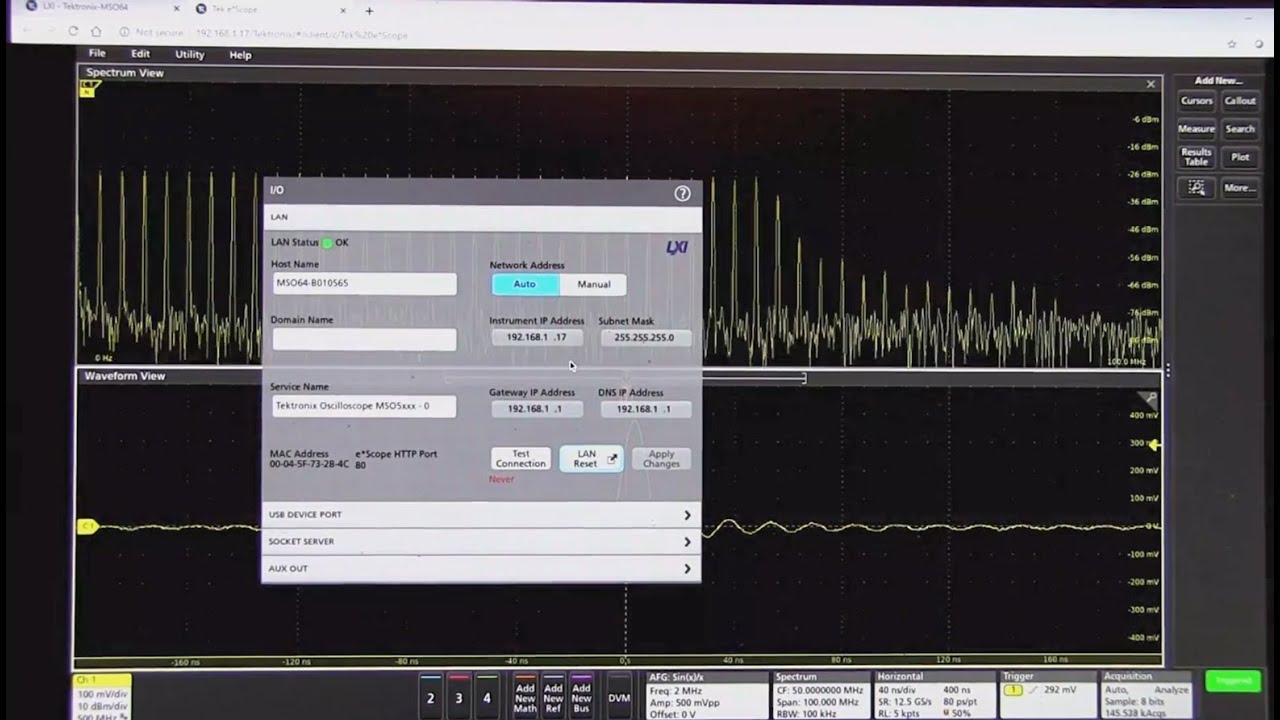Close the Tek e*Scope browser tab
Image resolution: width=1280 pixels, height=720 pixels.
(344, 10)
